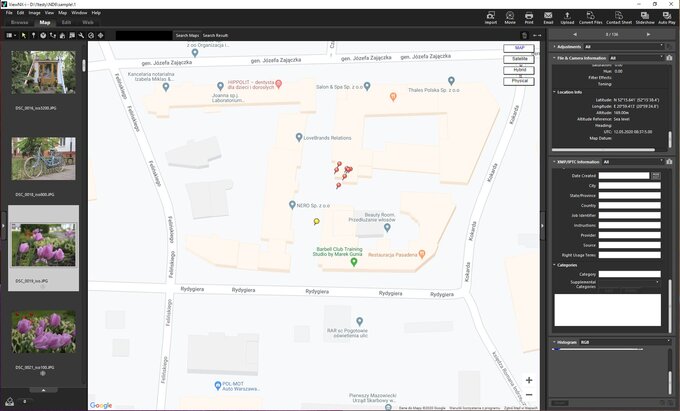Go to next image arrow
The height and width of the screenshot is (411, 680).
[648, 34]
